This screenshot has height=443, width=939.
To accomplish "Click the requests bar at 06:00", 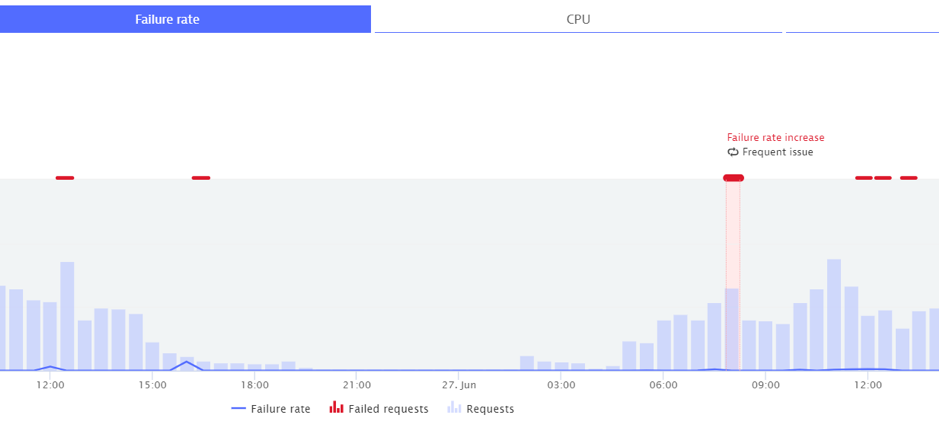I will pos(664,345).
